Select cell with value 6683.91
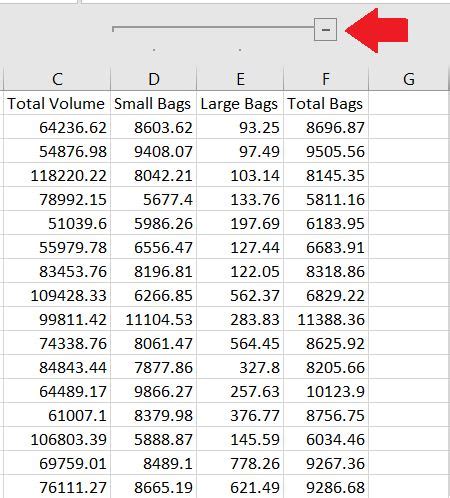This screenshot has height=498, width=450. point(326,247)
